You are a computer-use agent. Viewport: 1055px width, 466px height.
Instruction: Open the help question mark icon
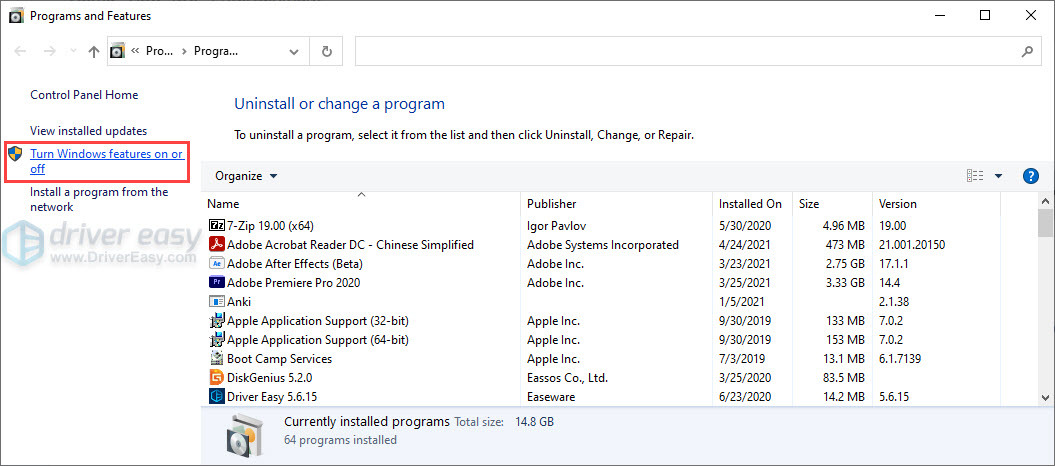pyautogui.click(x=1030, y=176)
